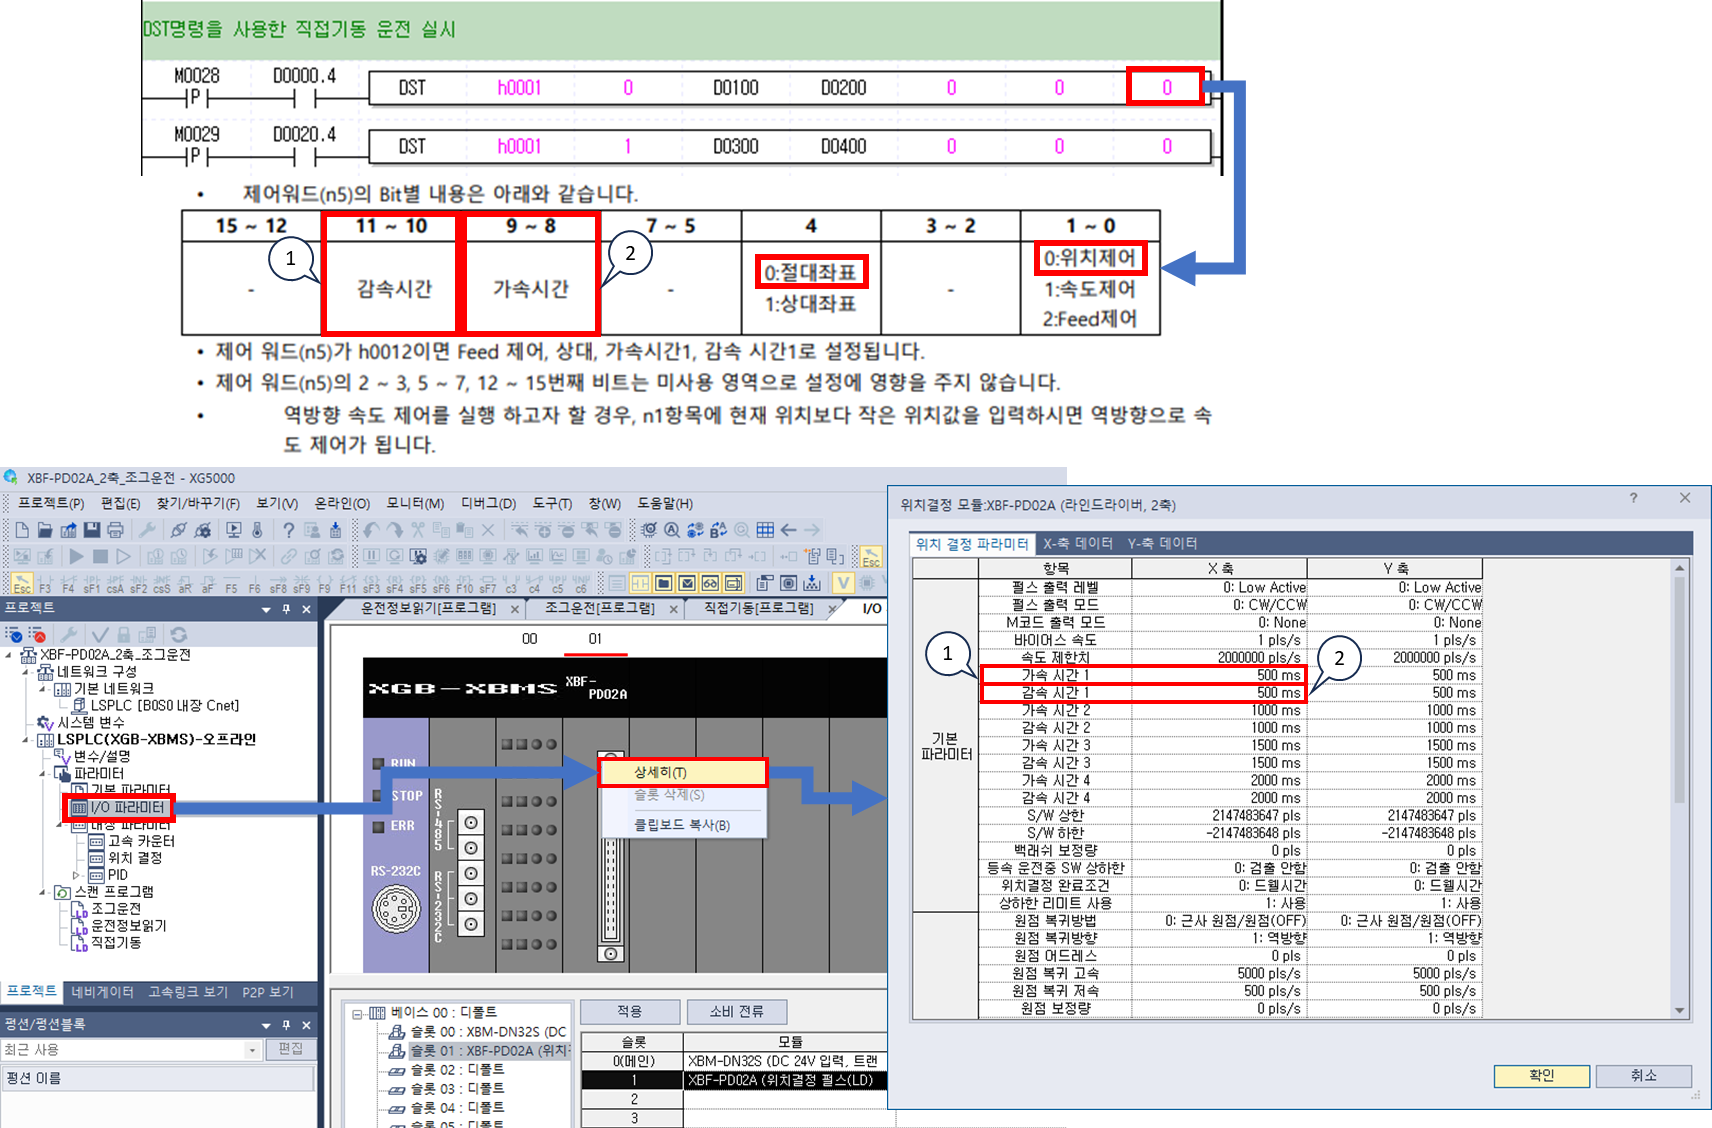The image size is (1712, 1128).
Task: Toggle the V variable display button
Action: coord(845,583)
